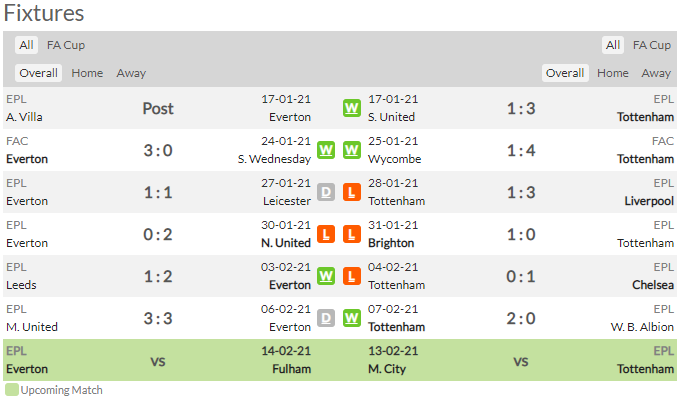
Task: Click the W badge next to Tottenham 07-02-21
Action: [352, 318]
